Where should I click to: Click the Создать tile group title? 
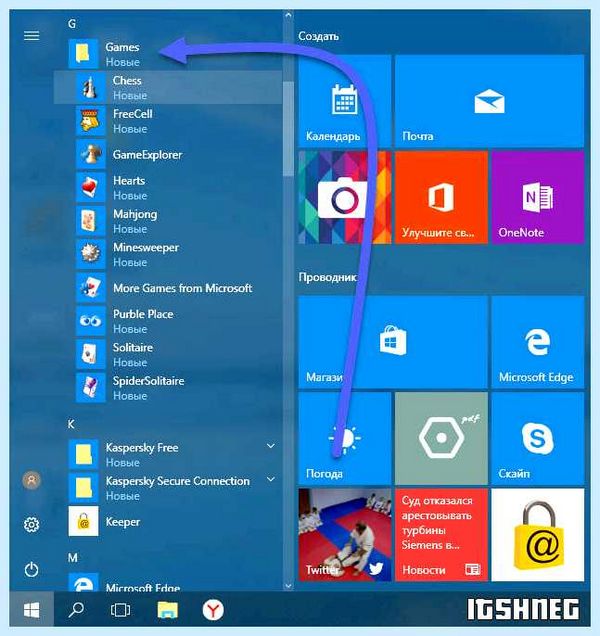318,36
